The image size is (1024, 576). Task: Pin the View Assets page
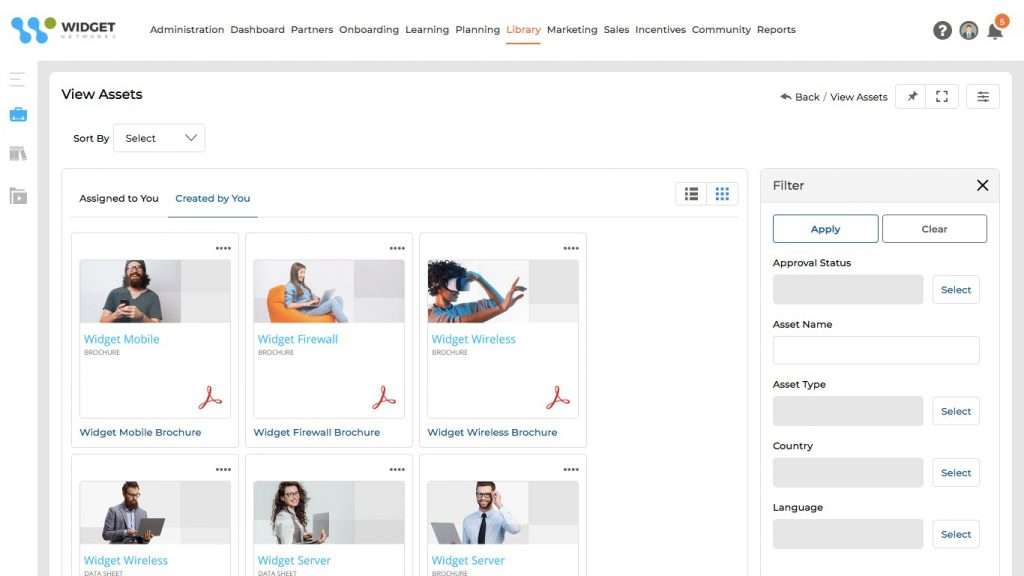click(911, 96)
